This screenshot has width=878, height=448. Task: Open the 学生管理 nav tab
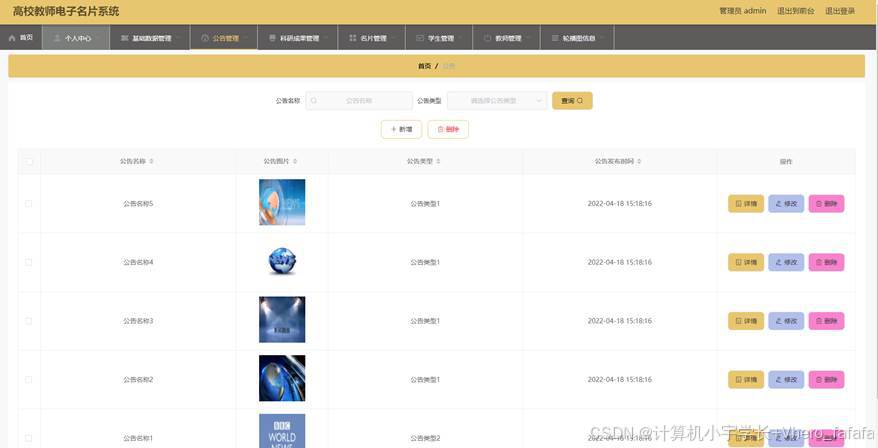point(438,38)
